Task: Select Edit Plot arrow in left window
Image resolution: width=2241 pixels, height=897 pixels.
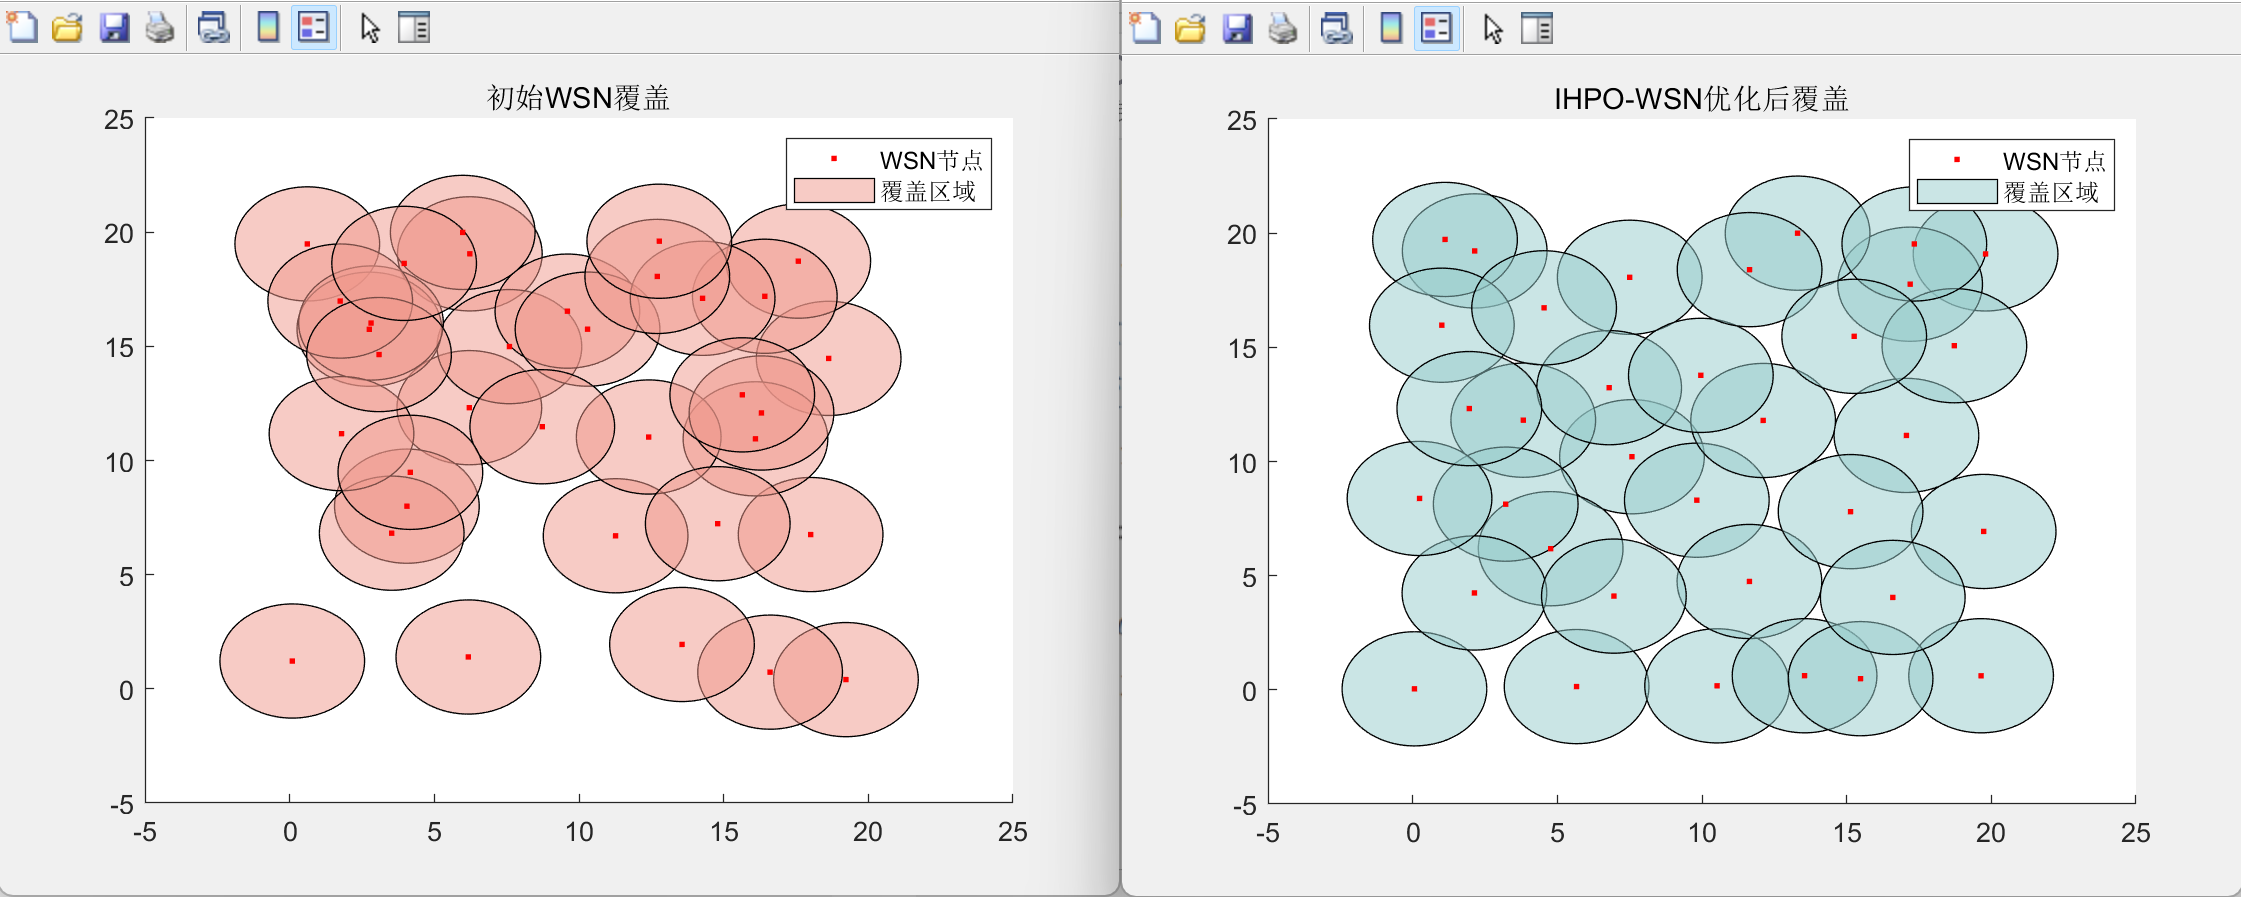Action: click(370, 27)
